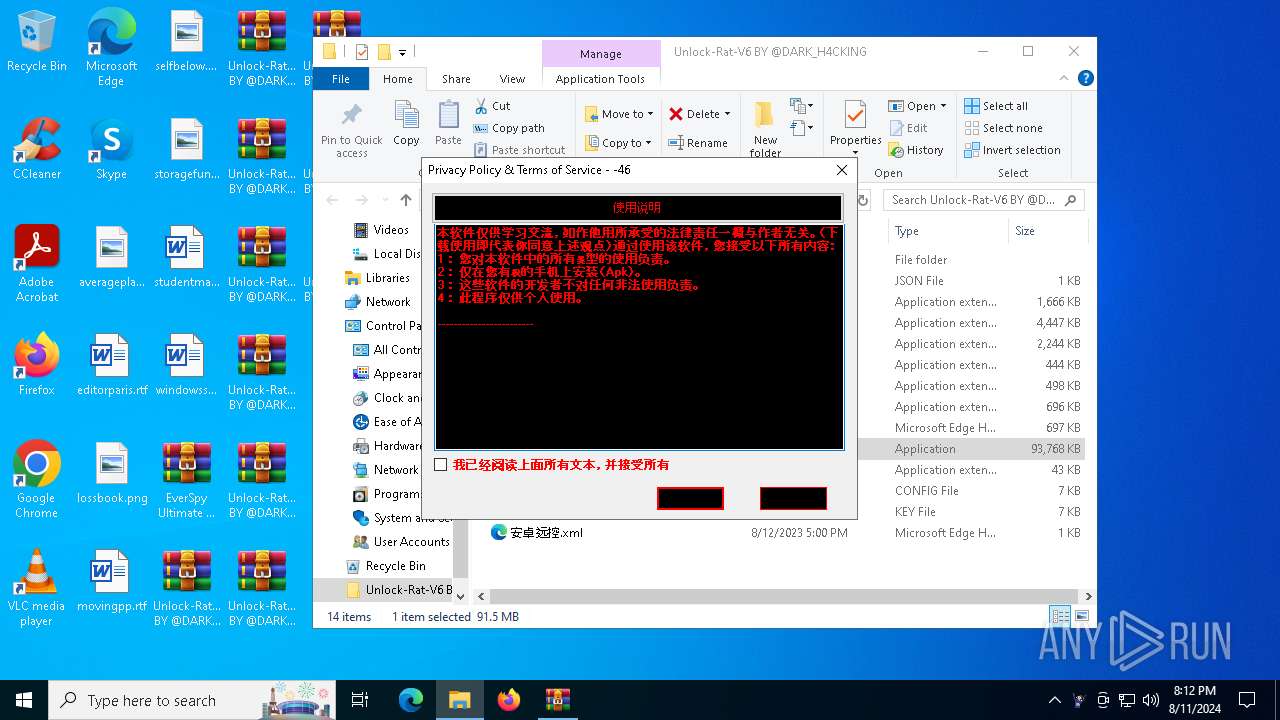The width and height of the screenshot is (1280, 720).
Task: Click Invert selection in the ribbon
Action: click(1012, 150)
